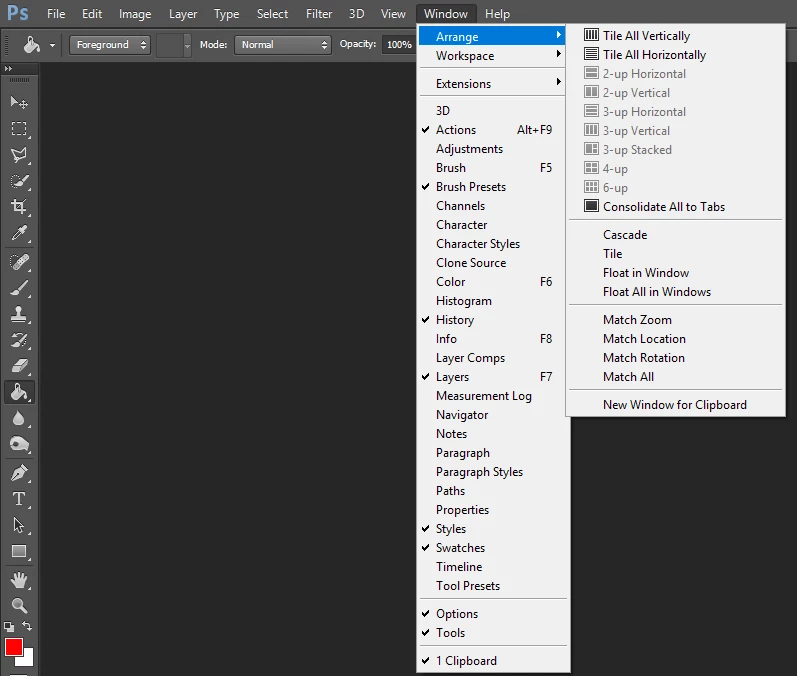Select the Crop tool
The height and width of the screenshot is (676, 797).
point(19,206)
